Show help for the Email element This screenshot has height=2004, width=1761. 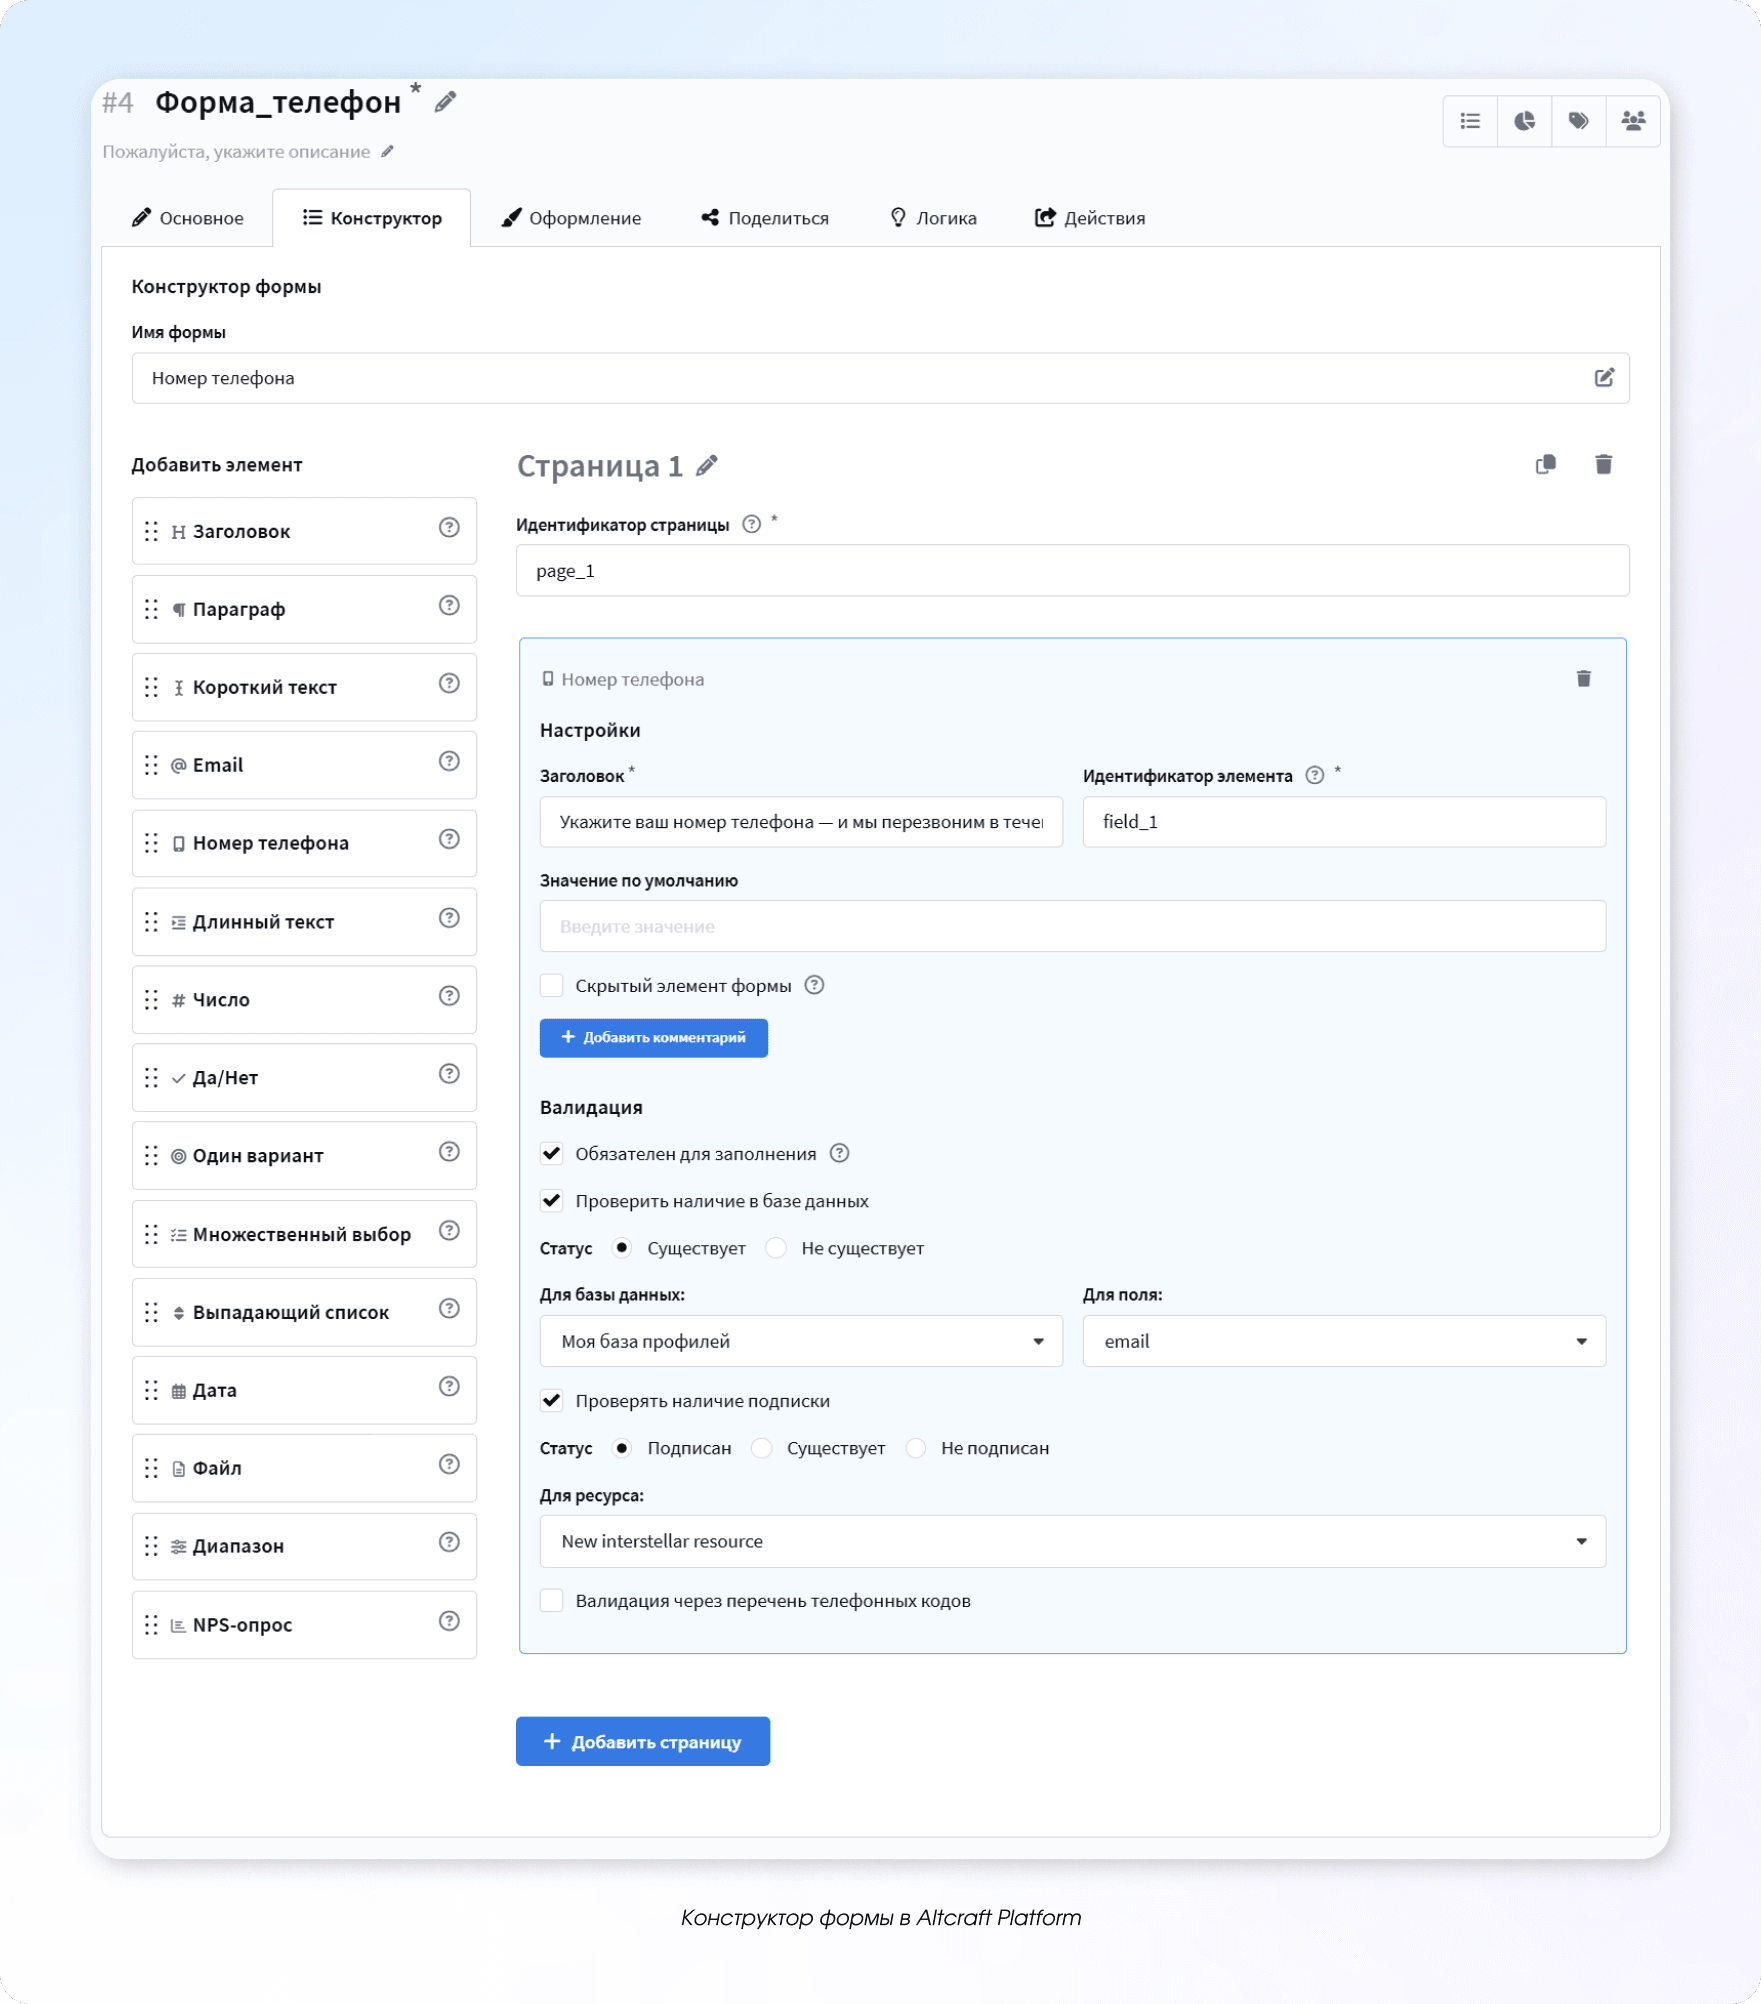pos(449,762)
